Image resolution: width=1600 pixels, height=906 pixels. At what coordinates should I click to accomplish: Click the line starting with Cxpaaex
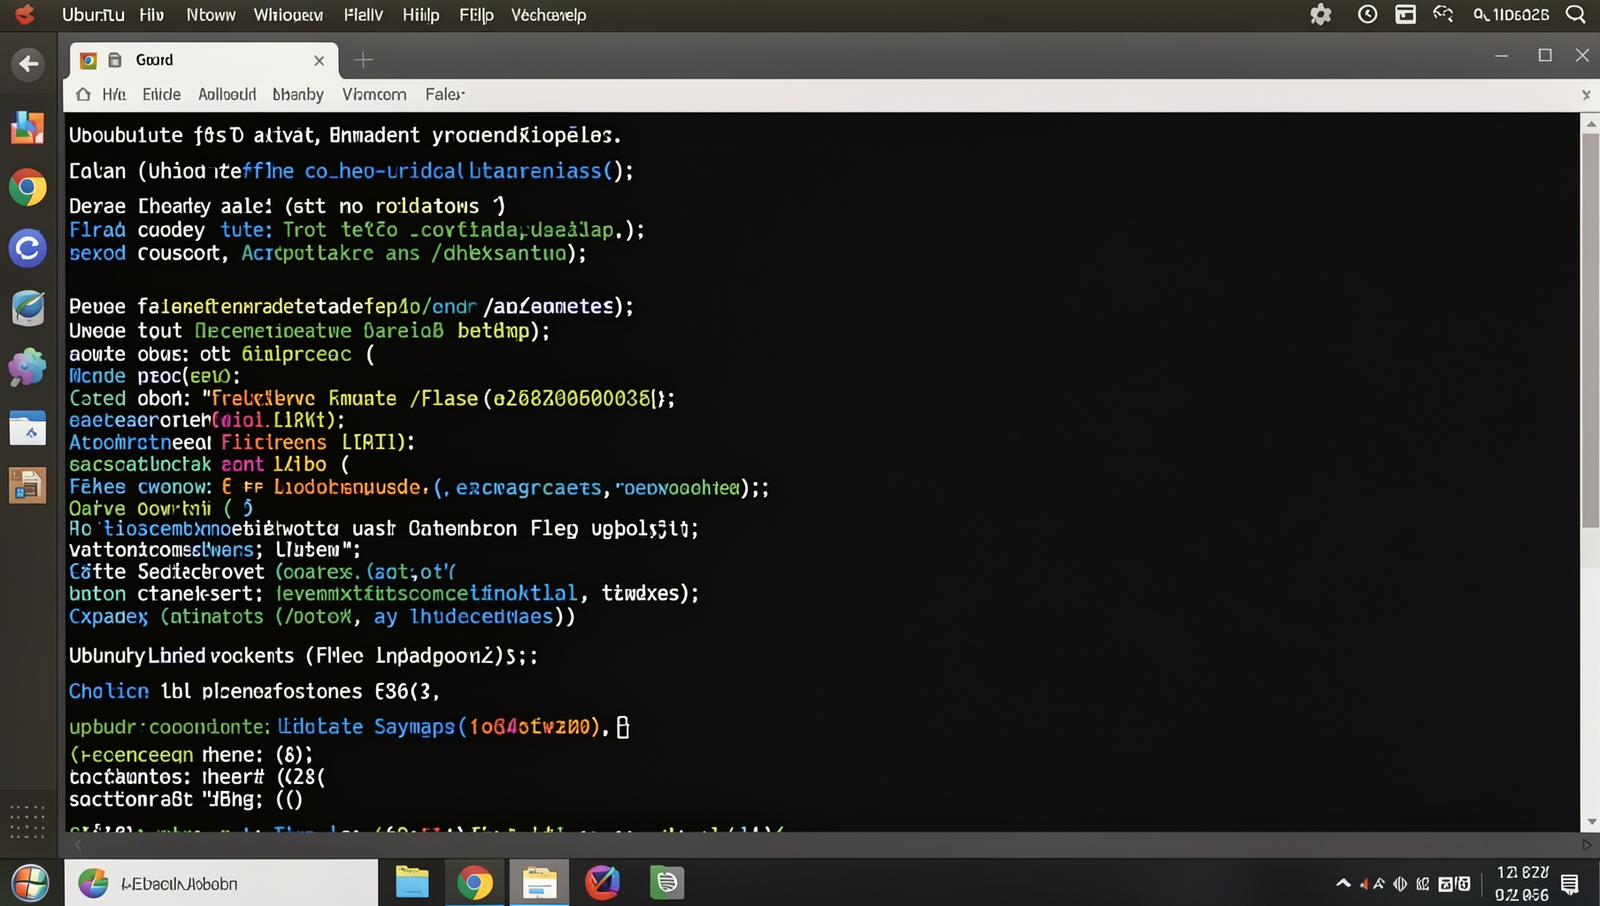point(322,617)
